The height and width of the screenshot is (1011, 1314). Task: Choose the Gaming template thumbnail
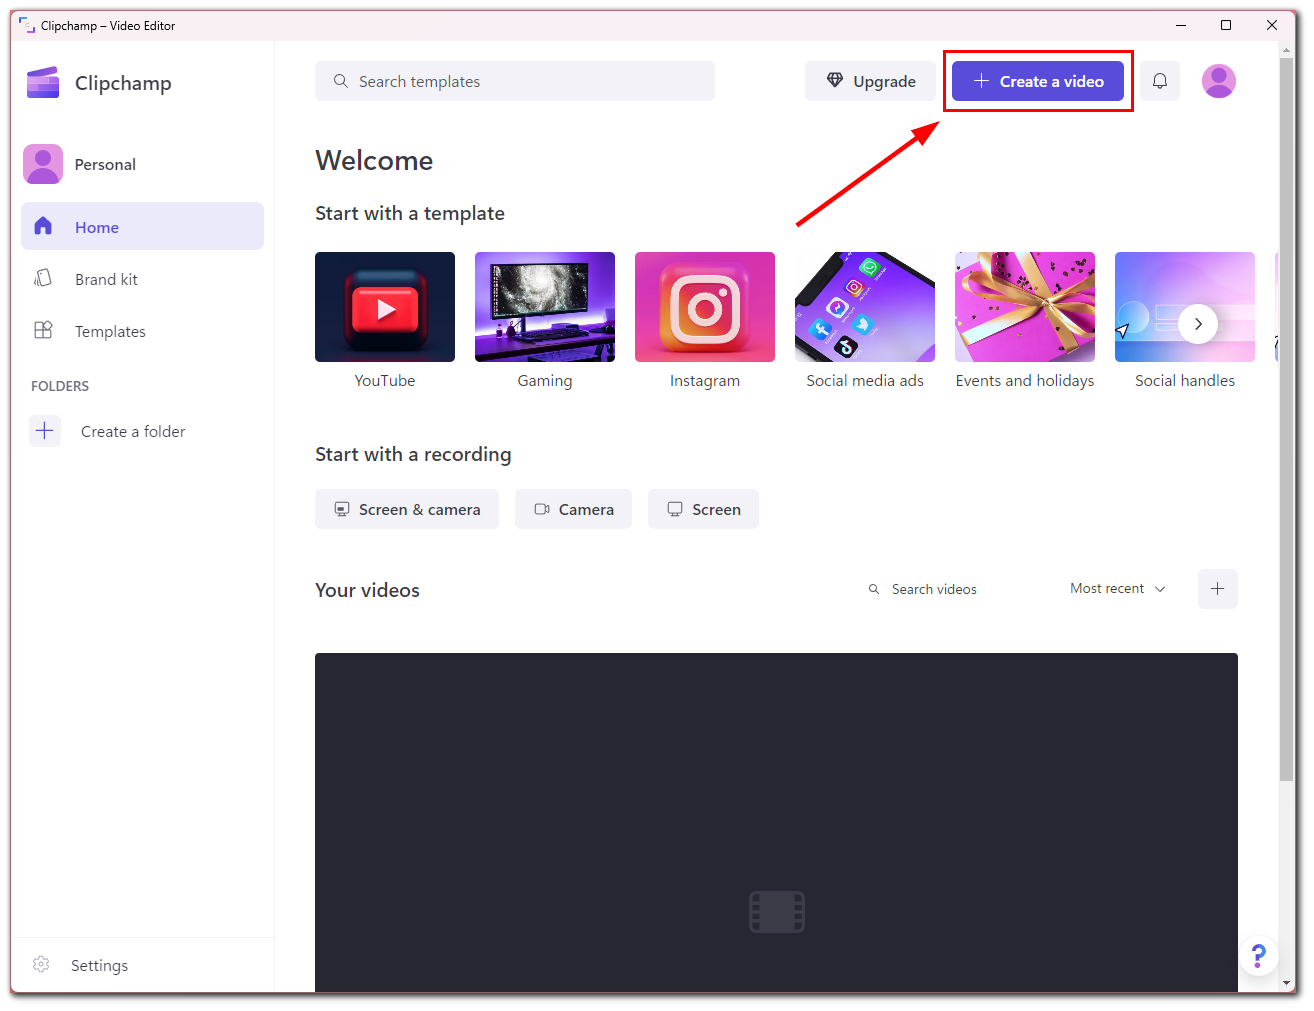(545, 307)
